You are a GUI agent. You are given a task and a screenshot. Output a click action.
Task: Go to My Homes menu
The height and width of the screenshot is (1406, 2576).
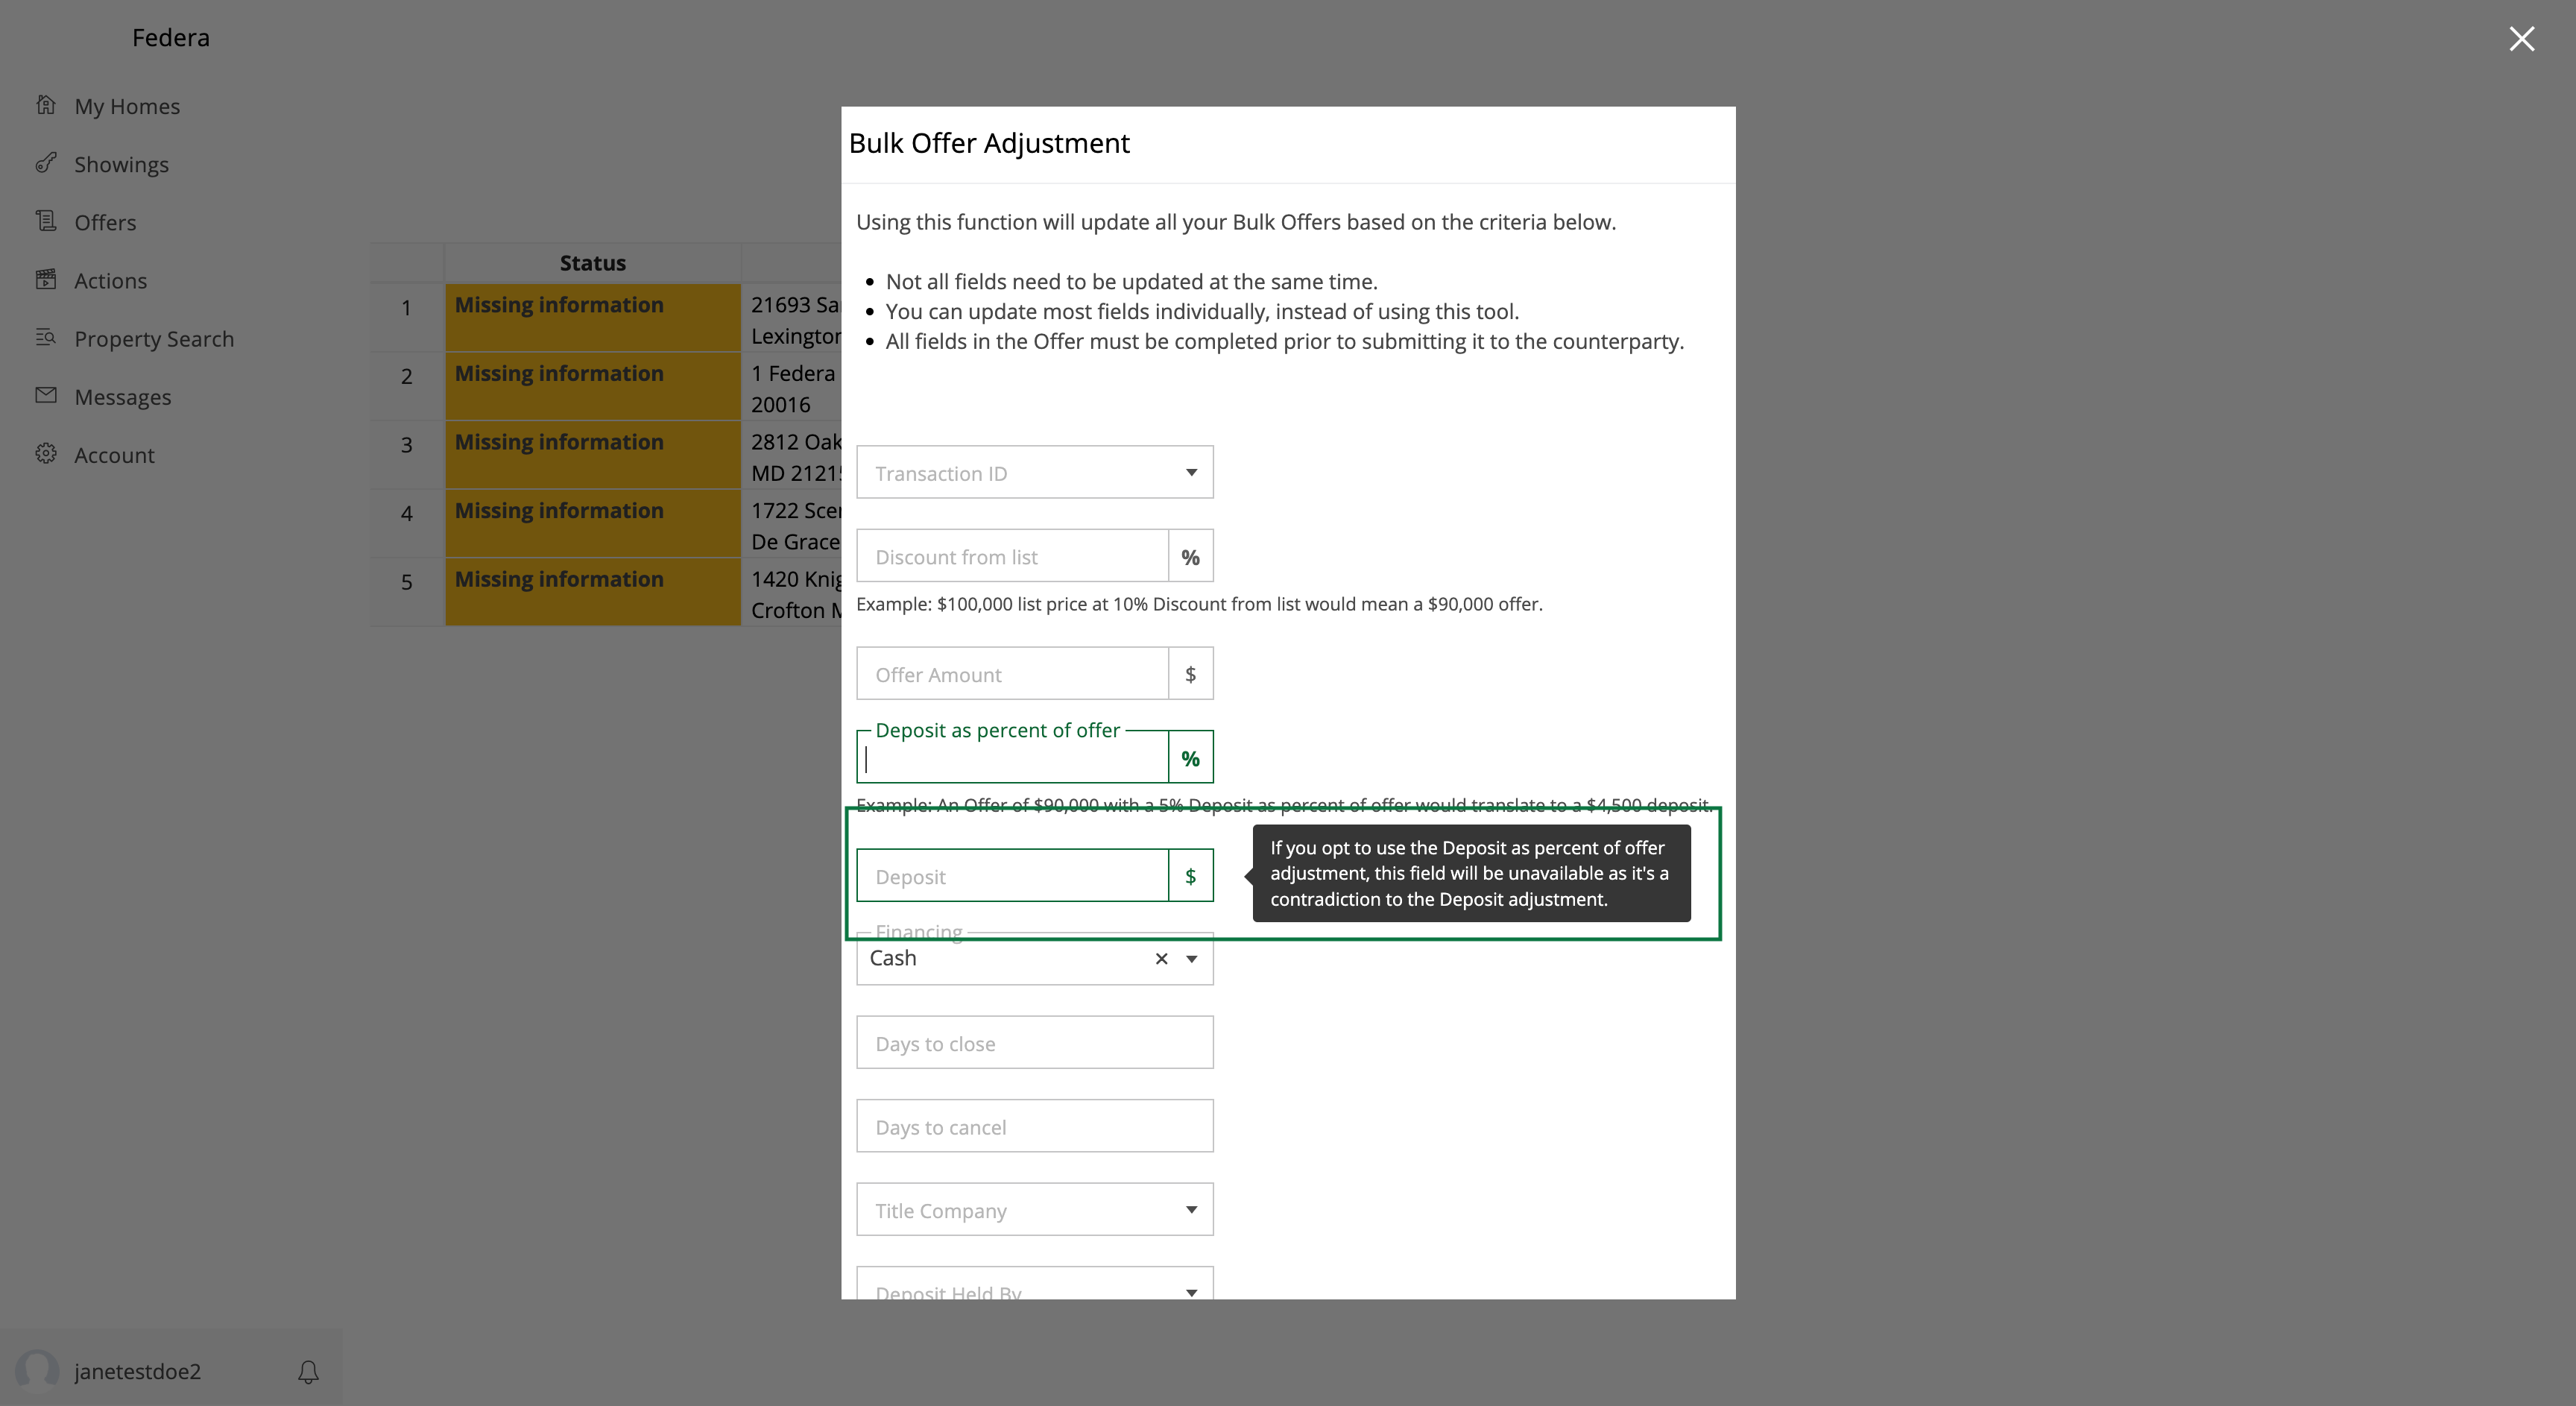tap(127, 106)
